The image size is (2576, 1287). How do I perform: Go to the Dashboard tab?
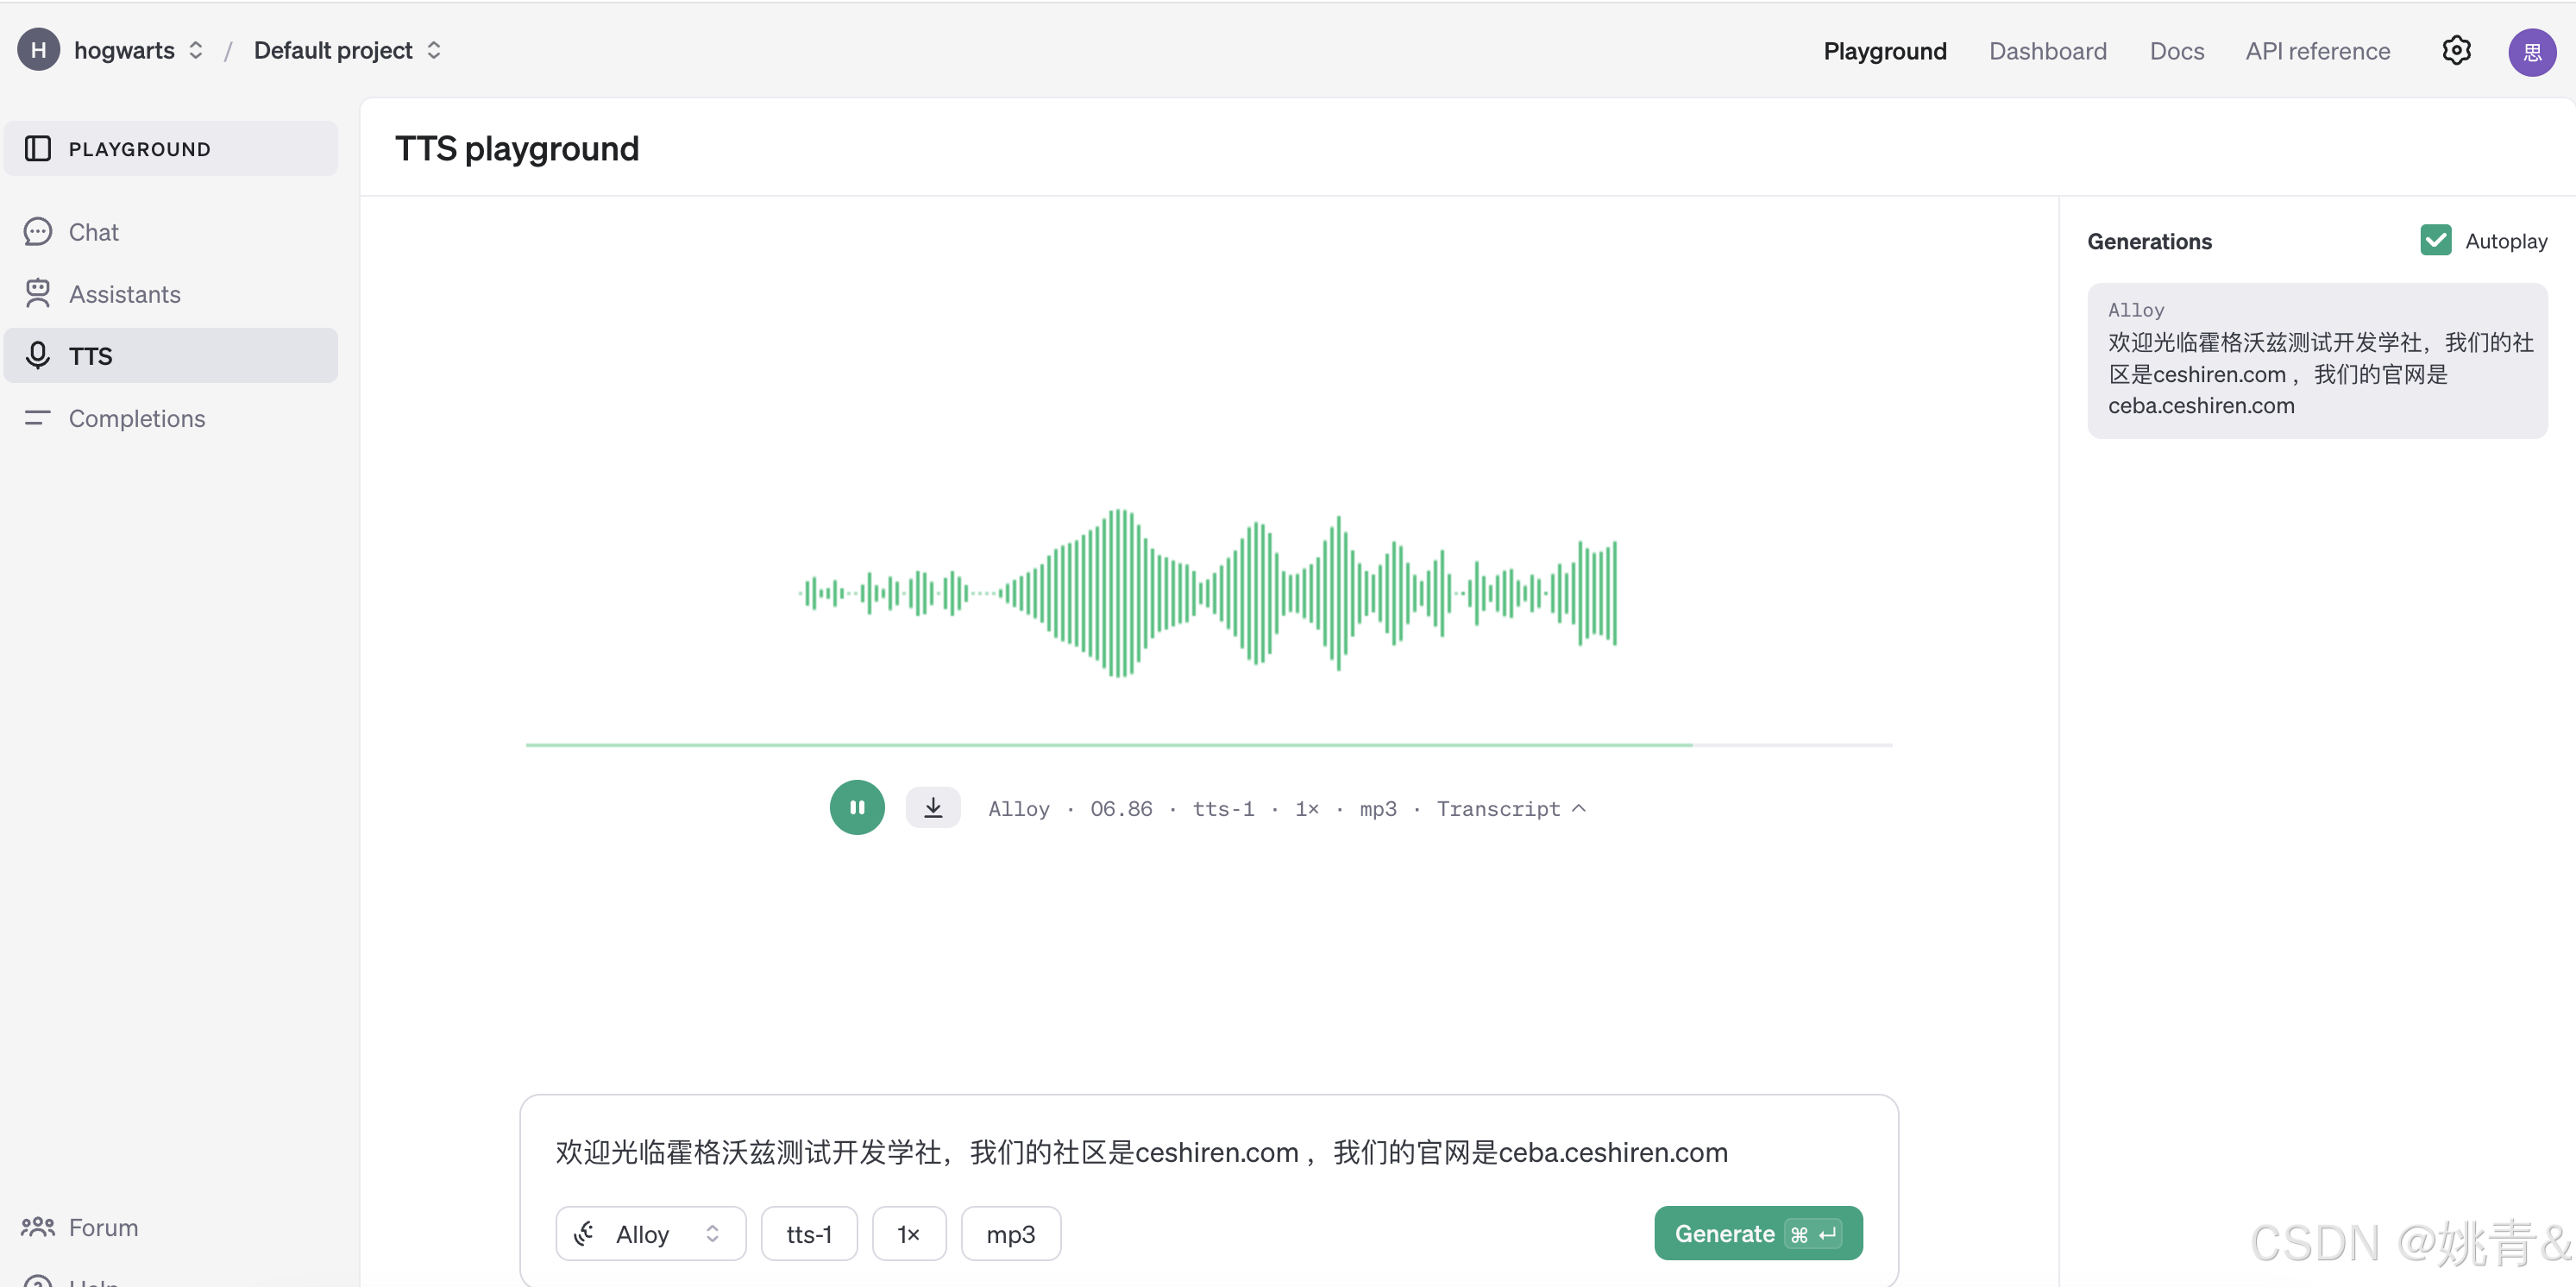2047,51
